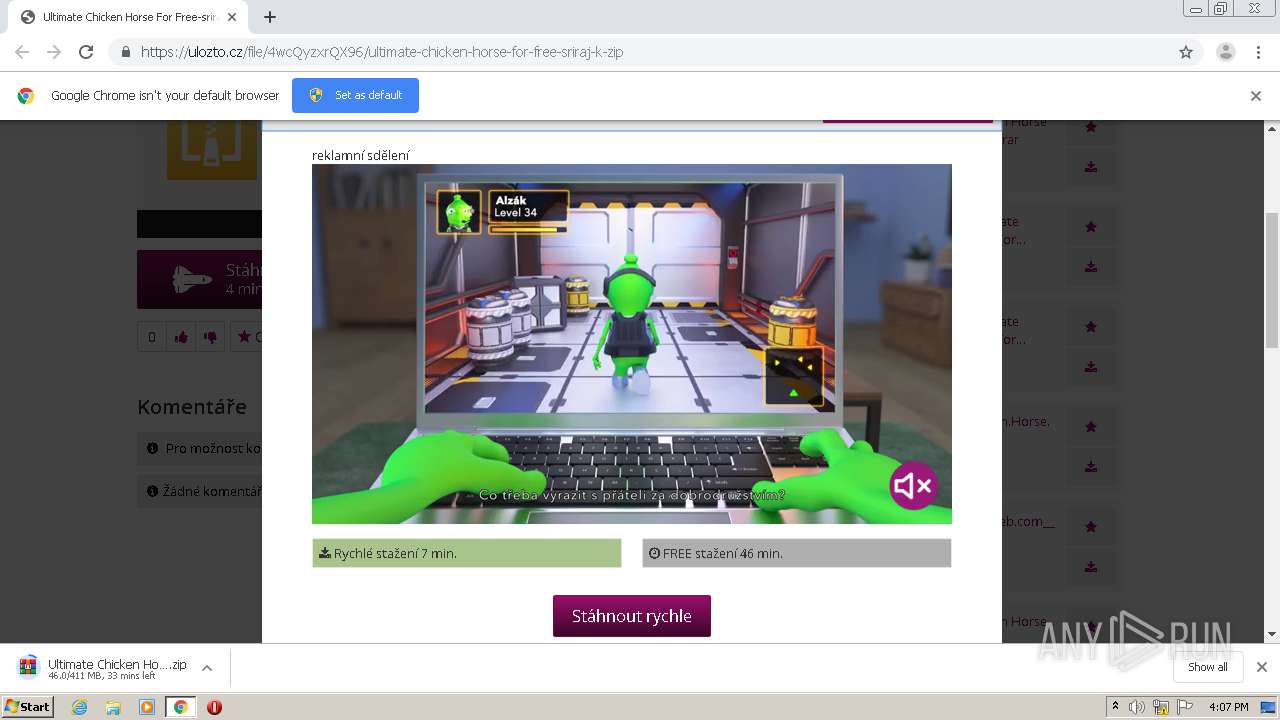Viewport: 1280px width, 720px height.
Task: Adjust volume via the tray speaker icon
Action: click(1137, 707)
